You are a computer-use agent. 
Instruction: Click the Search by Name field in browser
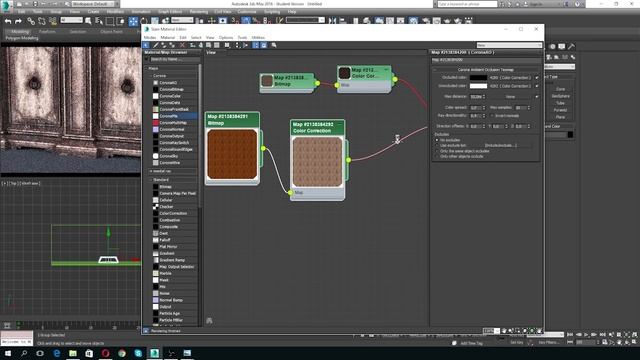tap(174, 60)
